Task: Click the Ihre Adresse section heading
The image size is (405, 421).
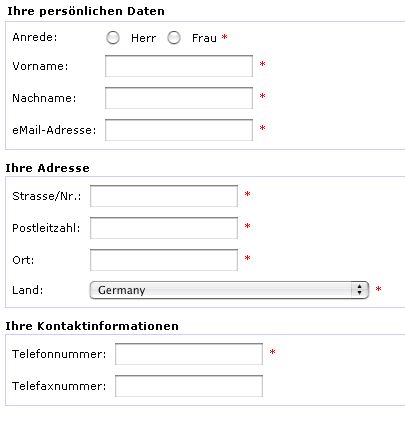Action: (48, 168)
